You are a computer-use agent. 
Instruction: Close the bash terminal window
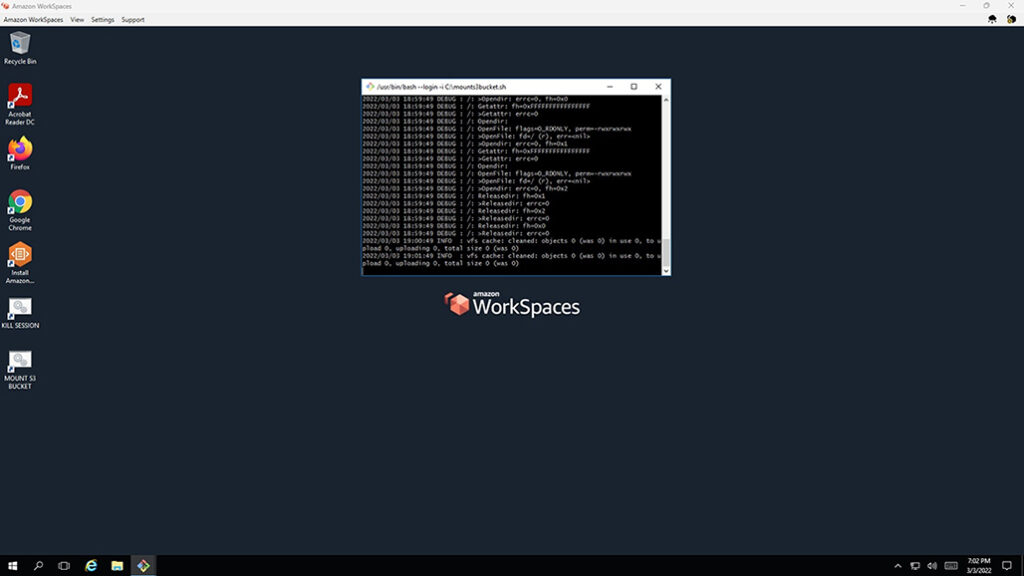658,86
